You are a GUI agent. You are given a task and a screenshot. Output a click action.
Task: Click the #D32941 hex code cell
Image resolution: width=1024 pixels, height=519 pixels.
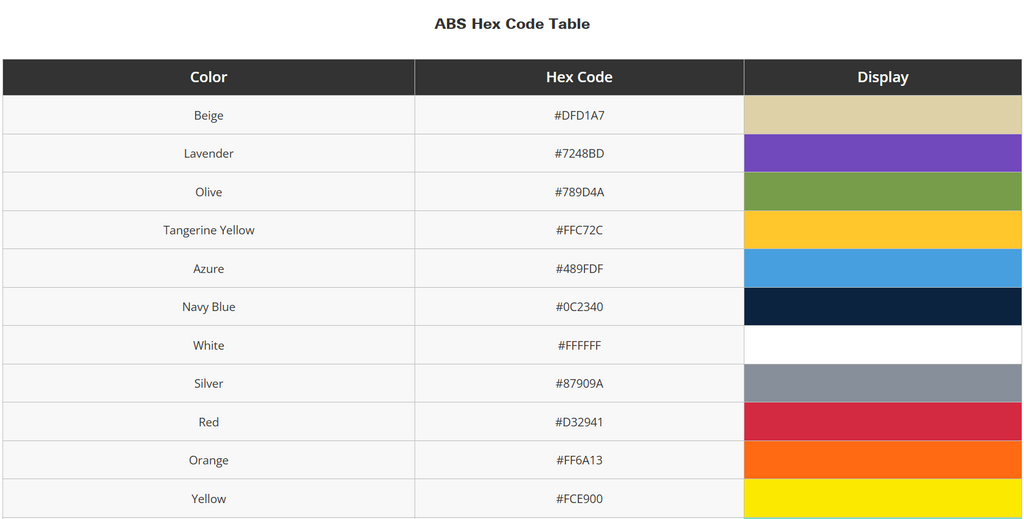579,422
